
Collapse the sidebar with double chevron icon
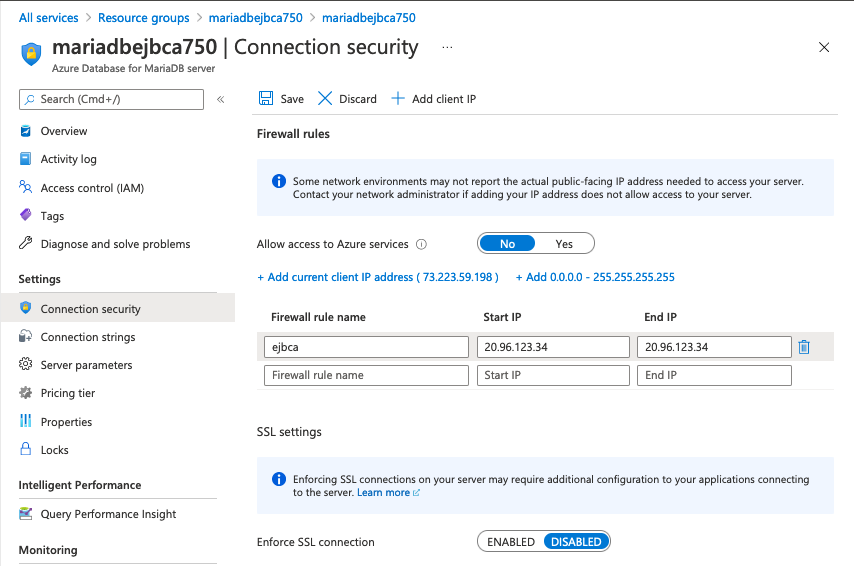coord(221,99)
